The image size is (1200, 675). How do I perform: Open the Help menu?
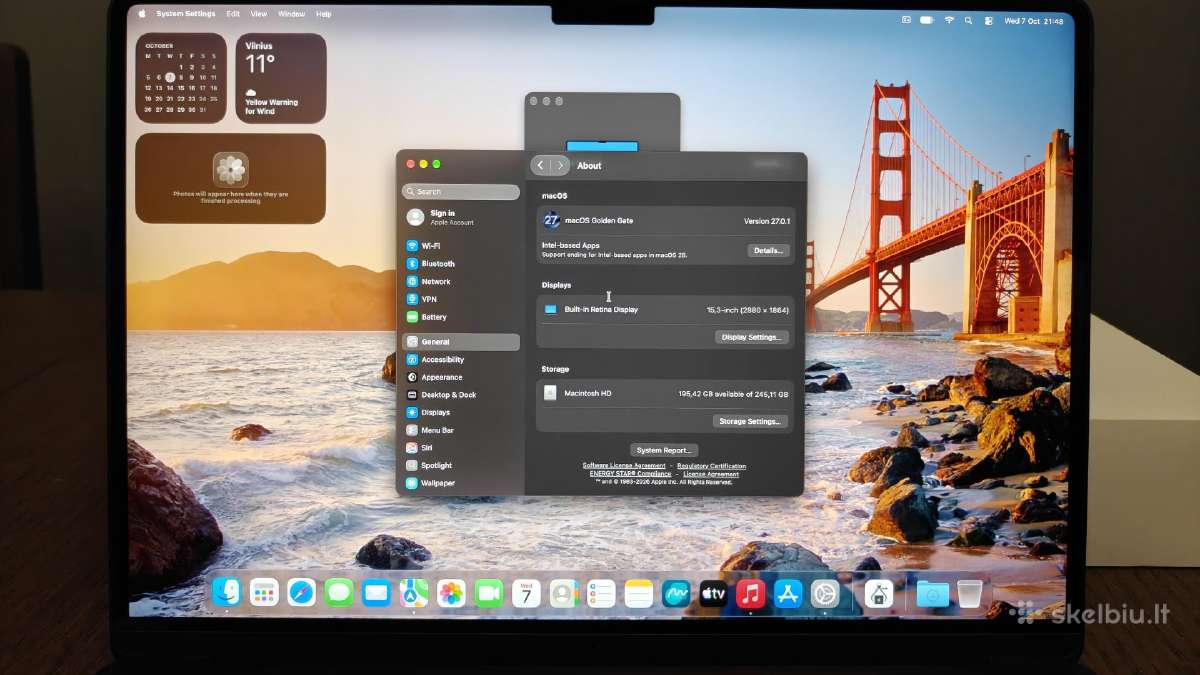tap(323, 14)
